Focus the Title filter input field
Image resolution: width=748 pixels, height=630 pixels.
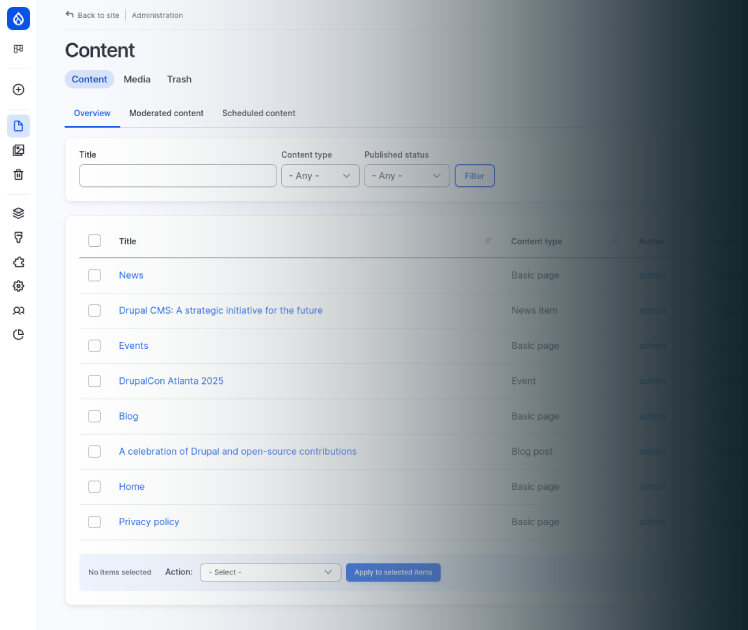(178, 176)
